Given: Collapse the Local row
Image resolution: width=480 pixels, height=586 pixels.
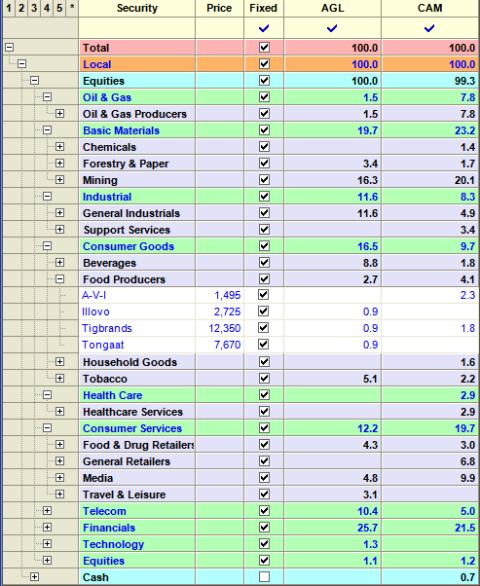Looking at the screenshot, I should click(x=22, y=64).
